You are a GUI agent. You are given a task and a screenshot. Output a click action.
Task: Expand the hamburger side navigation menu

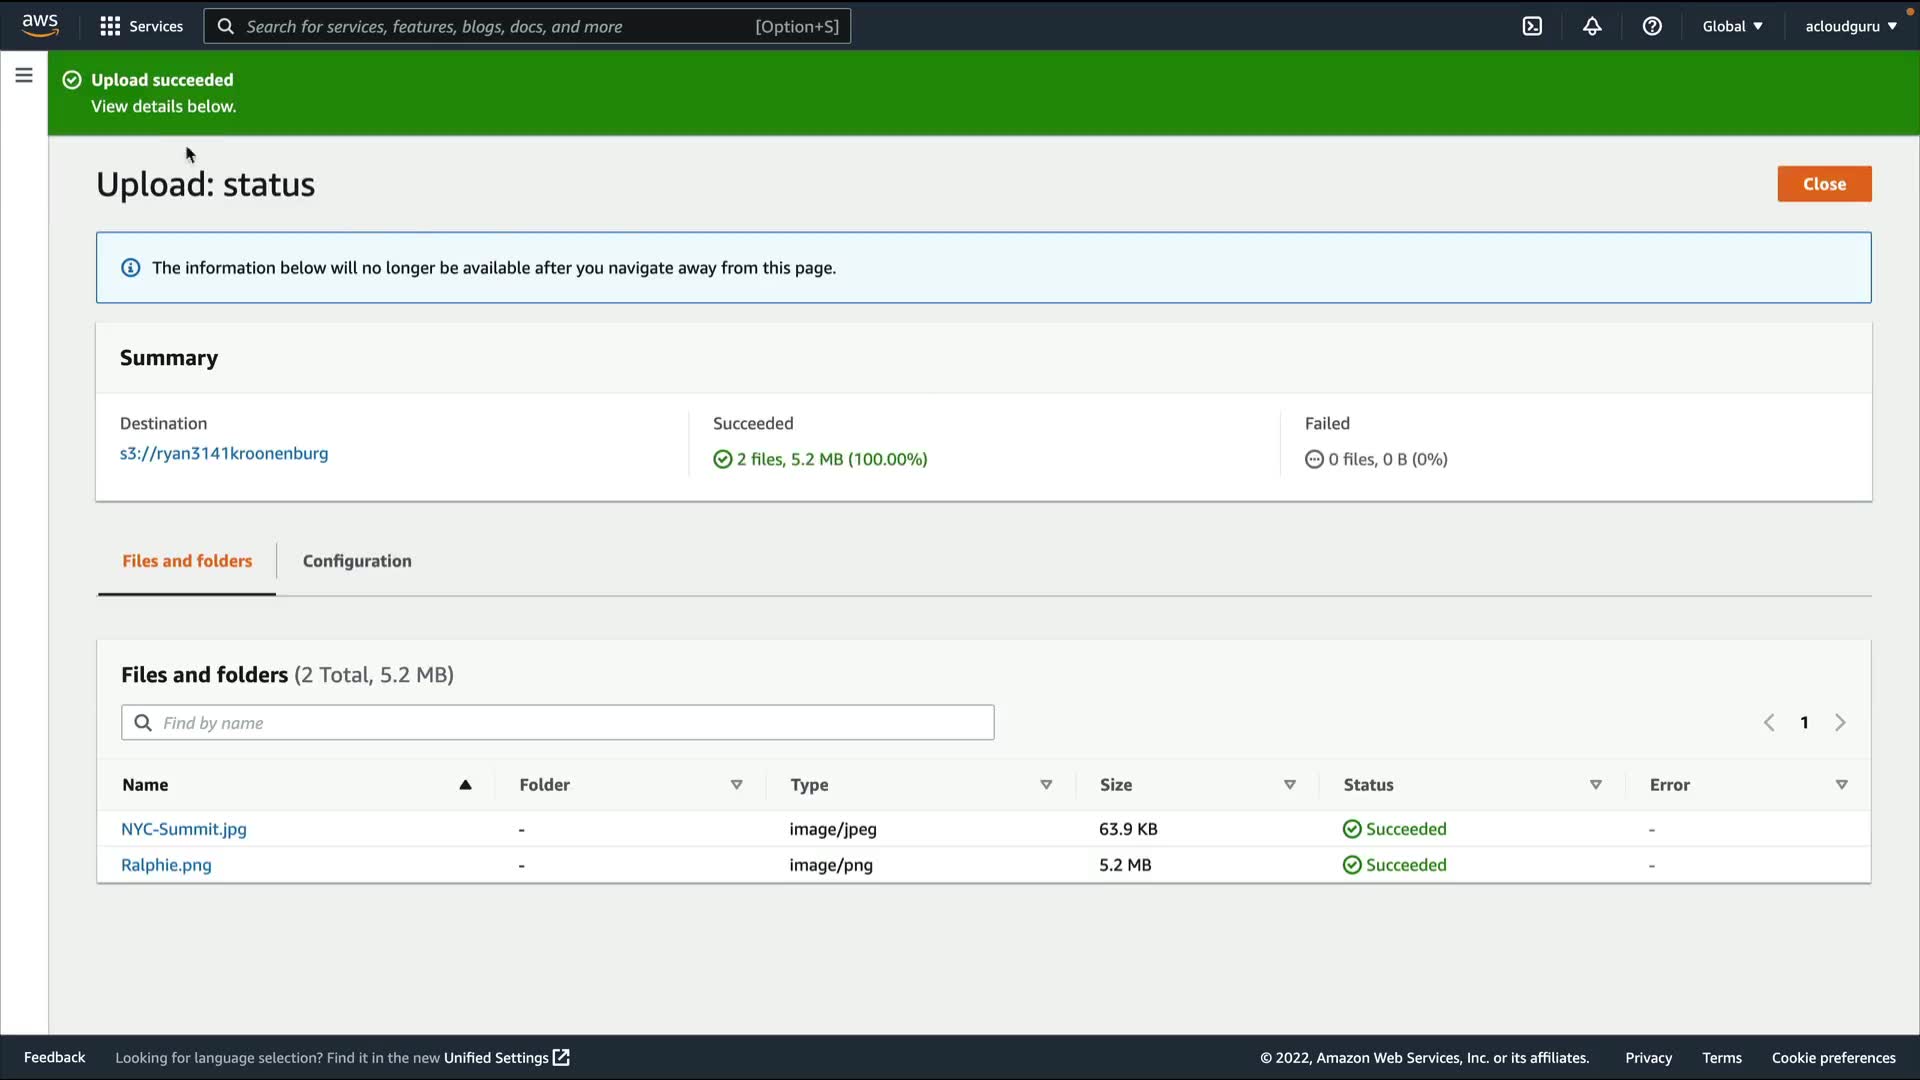[24, 75]
